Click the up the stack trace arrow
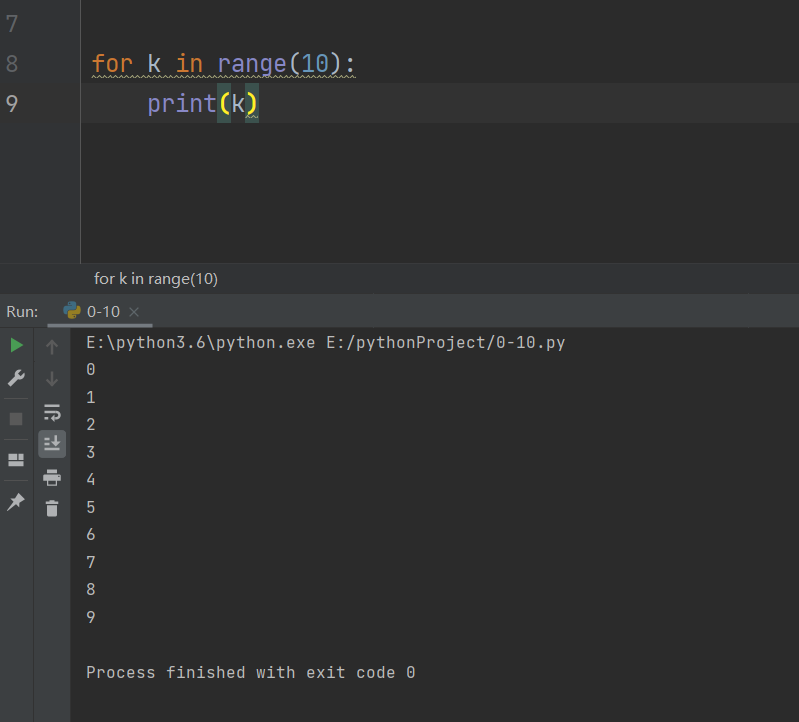799x722 pixels. (x=52, y=347)
